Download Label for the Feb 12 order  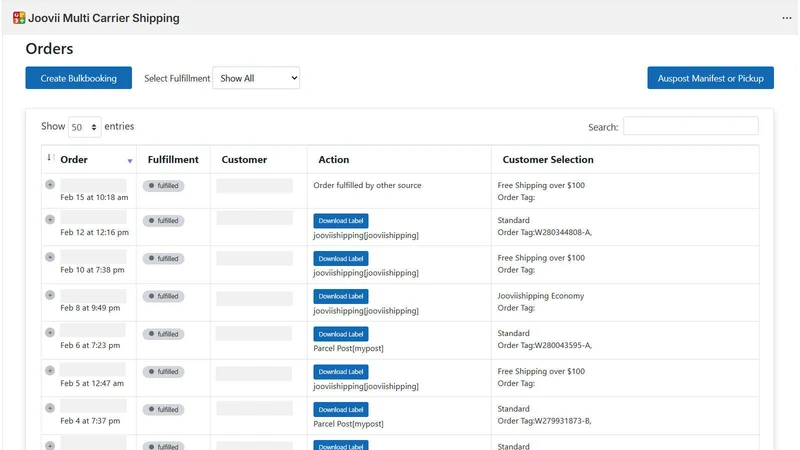[x=341, y=221]
